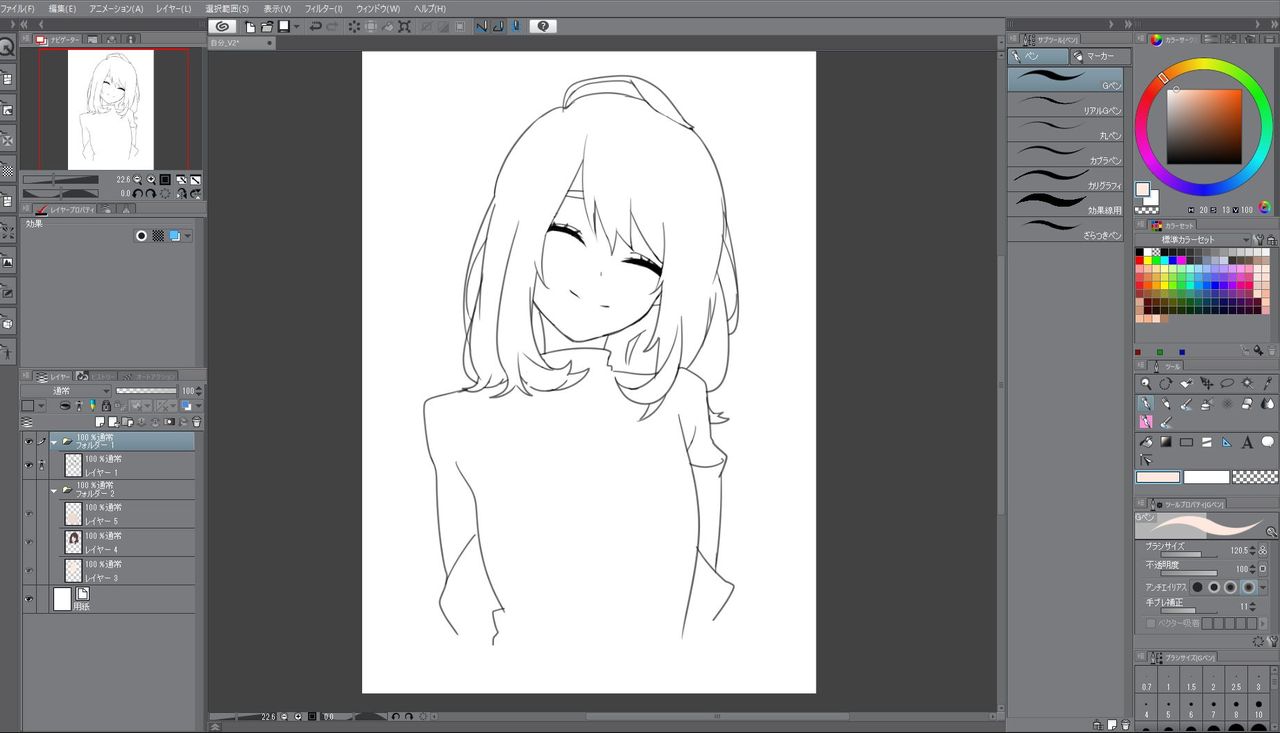Enable the ベクター吸着 checkbox

click(x=1151, y=623)
